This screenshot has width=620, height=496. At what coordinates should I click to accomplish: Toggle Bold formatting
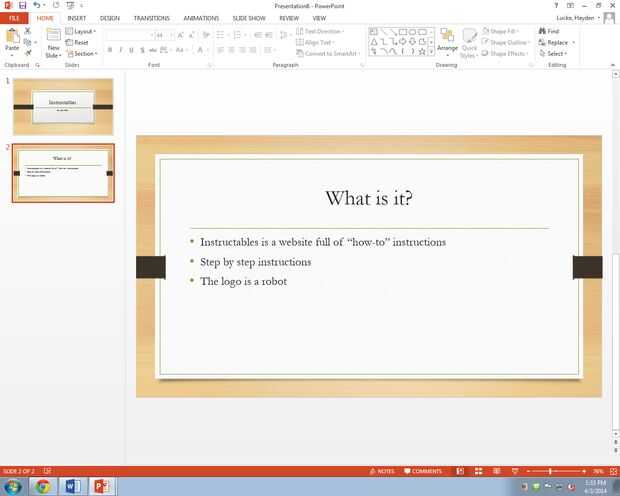110,50
